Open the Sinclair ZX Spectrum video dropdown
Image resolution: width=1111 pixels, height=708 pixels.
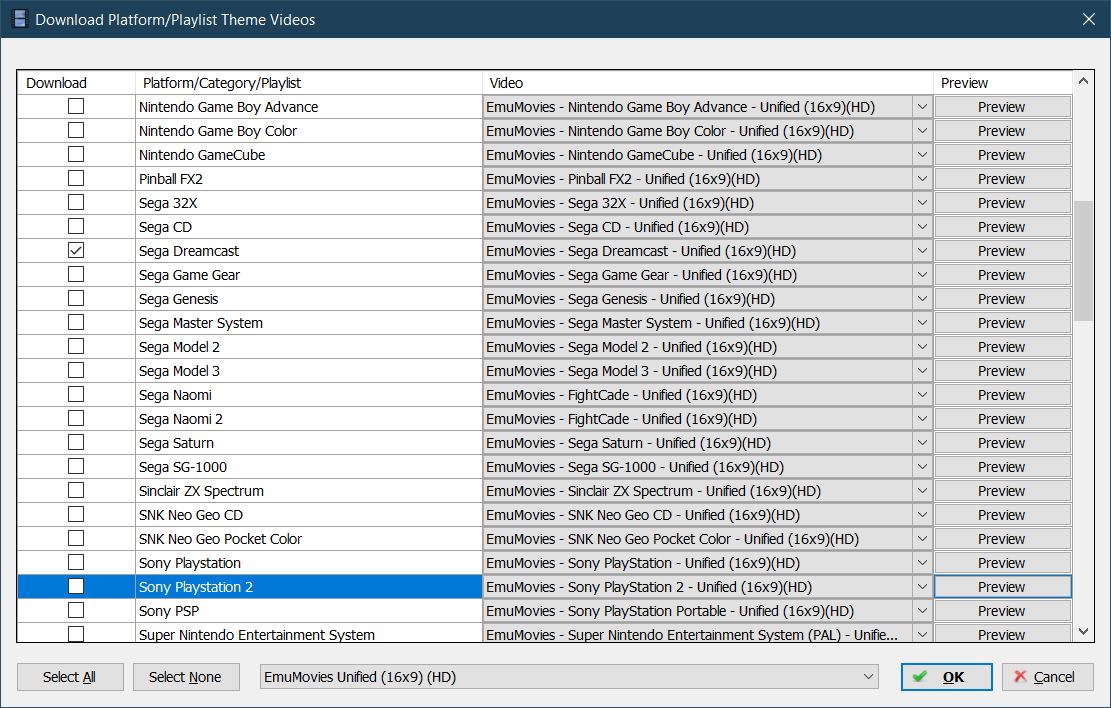coord(922,490)
